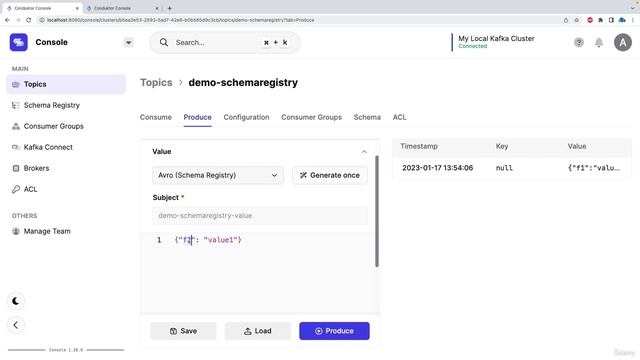Switch to the Schema tab

pyautogui.click(x=367, y=117)
